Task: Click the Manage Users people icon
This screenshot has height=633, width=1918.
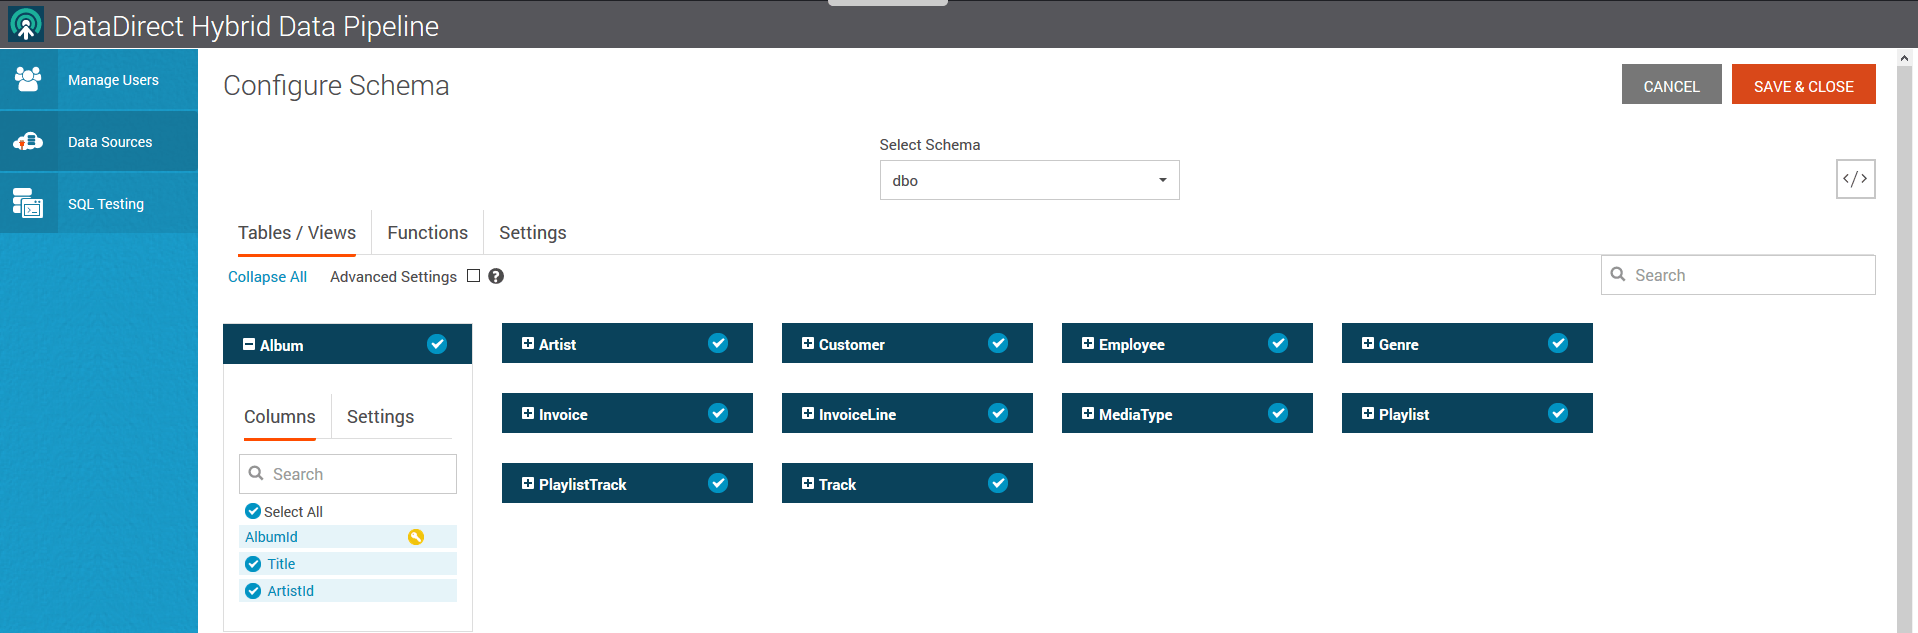Action: click(x=28, y=79)
